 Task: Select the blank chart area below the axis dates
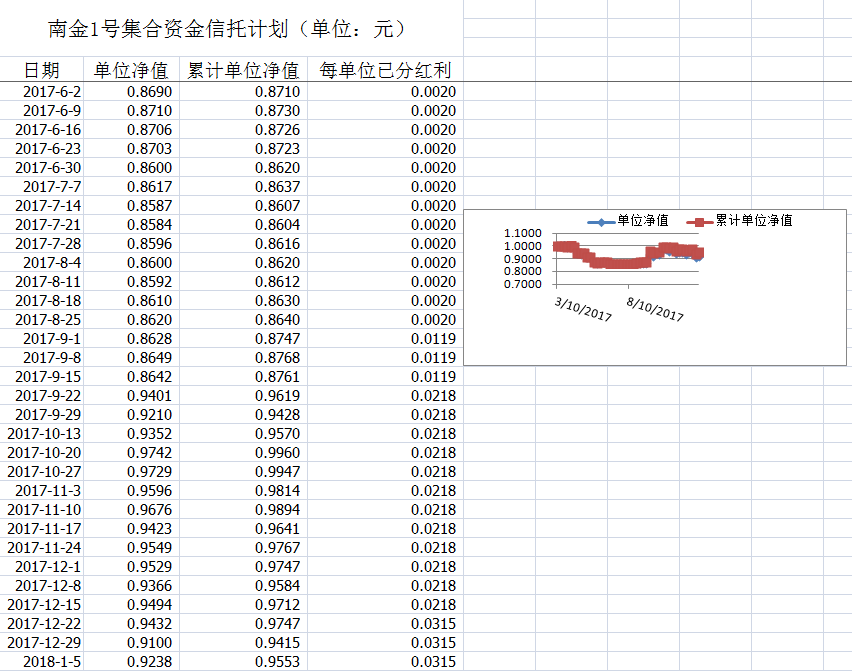tap(650, 345)
